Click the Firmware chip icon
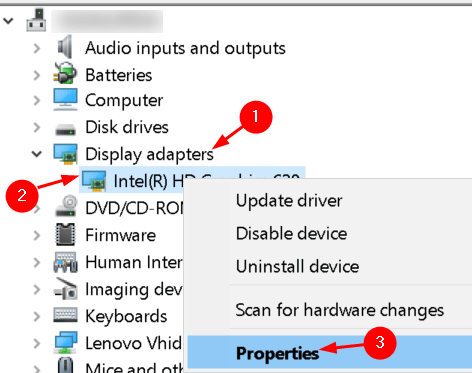This screenshot has width=472, height=373. coord(65,235)
